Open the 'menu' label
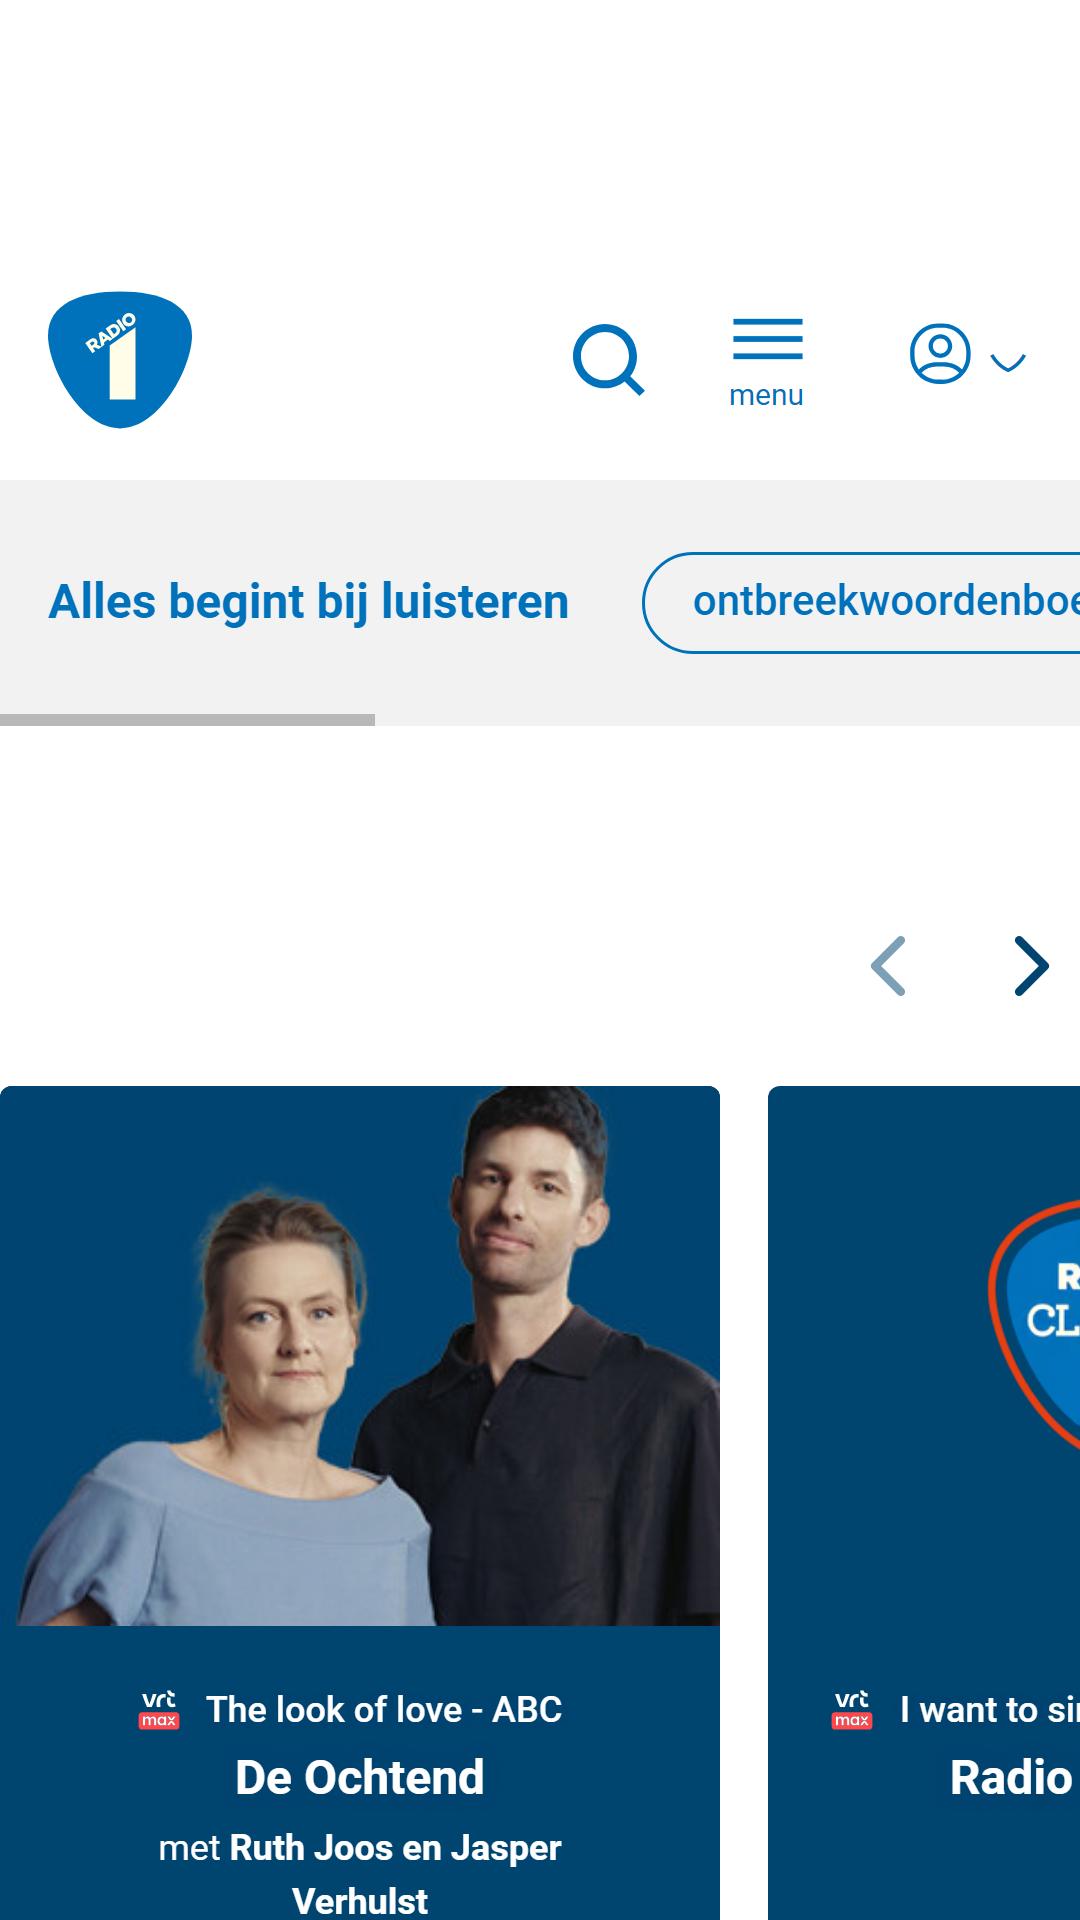This screenshot has height=1920, width=1080. click(x=767, y=395)
